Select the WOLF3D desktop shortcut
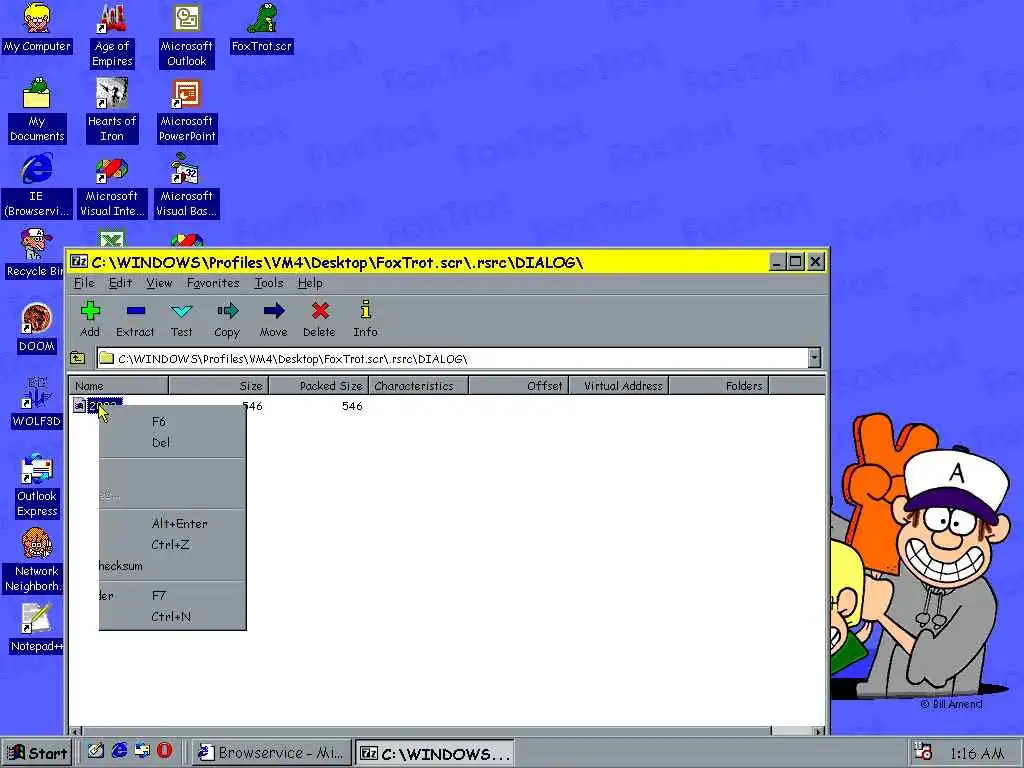1024x768 pixels. point(37,403)
